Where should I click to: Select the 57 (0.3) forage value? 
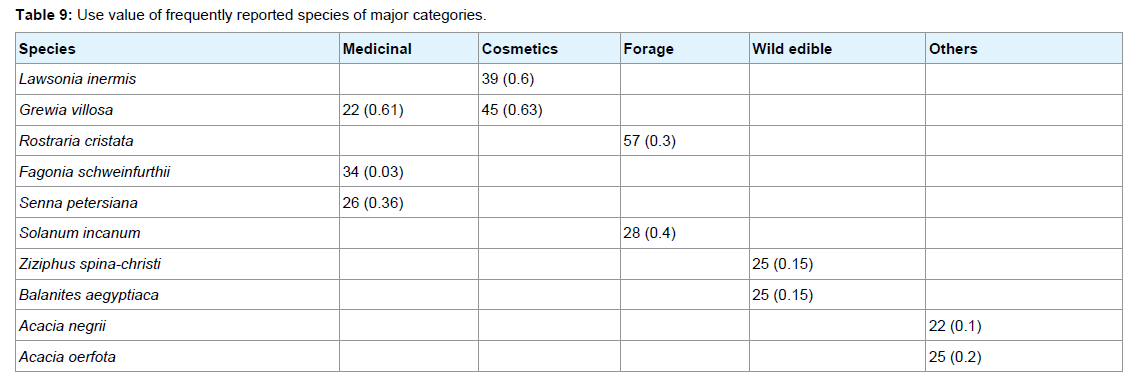[649, 140]
